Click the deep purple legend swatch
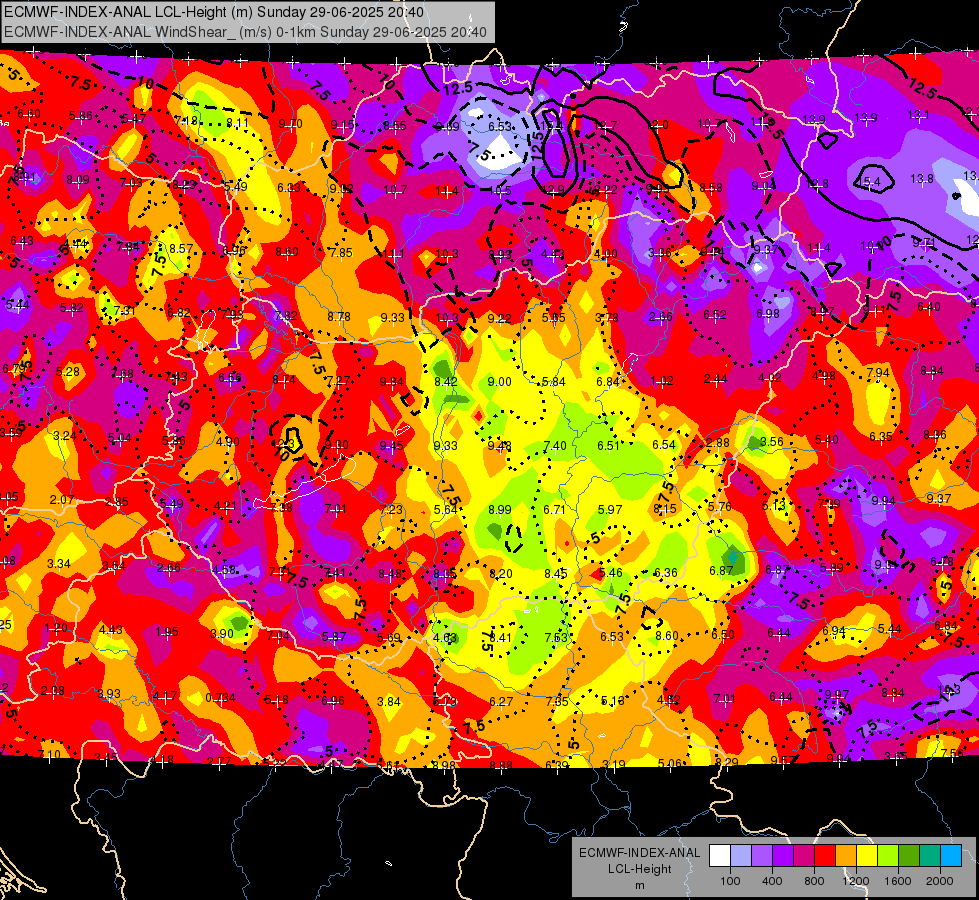This screenshot has width=979, height=900. tap(783, 856)
